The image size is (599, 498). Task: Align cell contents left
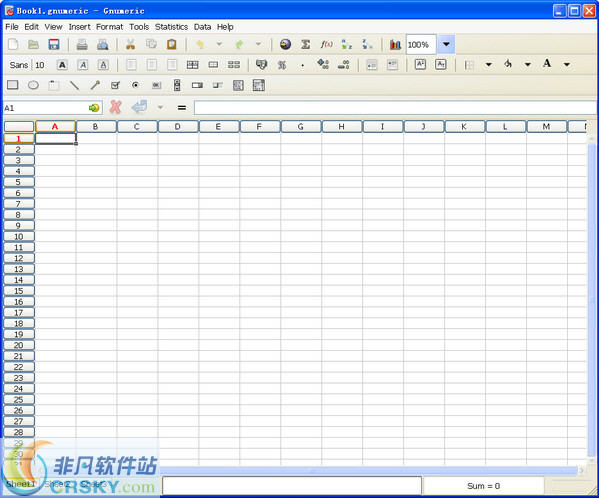[131, 65]
